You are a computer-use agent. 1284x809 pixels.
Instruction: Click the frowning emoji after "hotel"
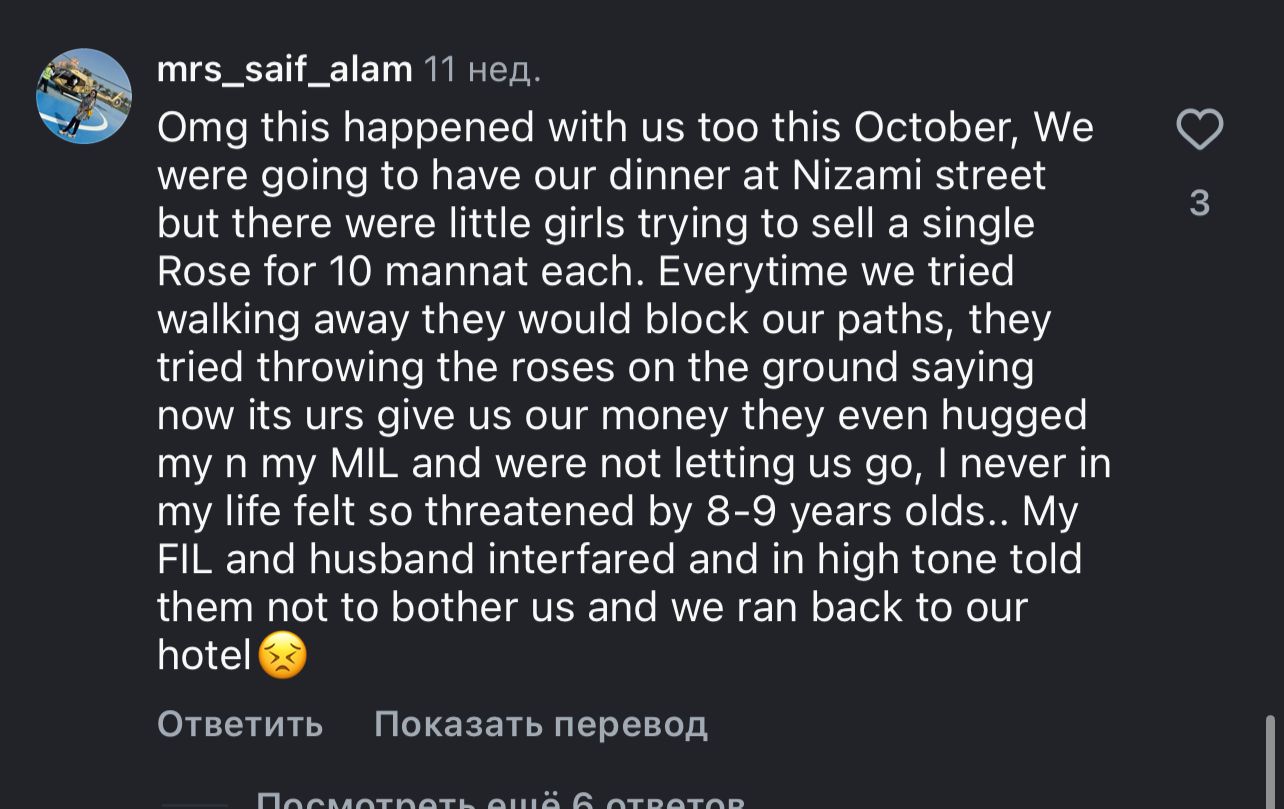(283, 656)
